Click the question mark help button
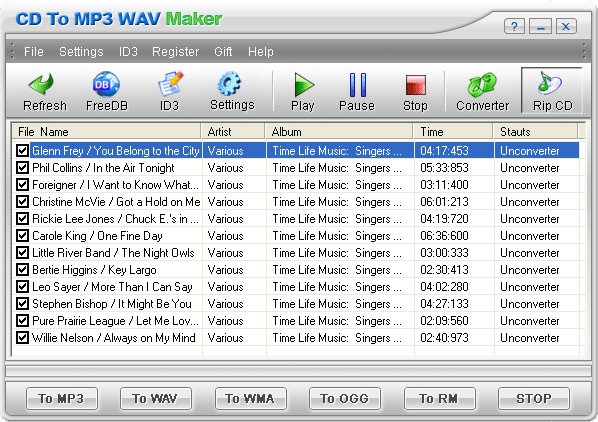Image resolution: width=598 pixels, height=422 pixels. (x=514, y=26)
